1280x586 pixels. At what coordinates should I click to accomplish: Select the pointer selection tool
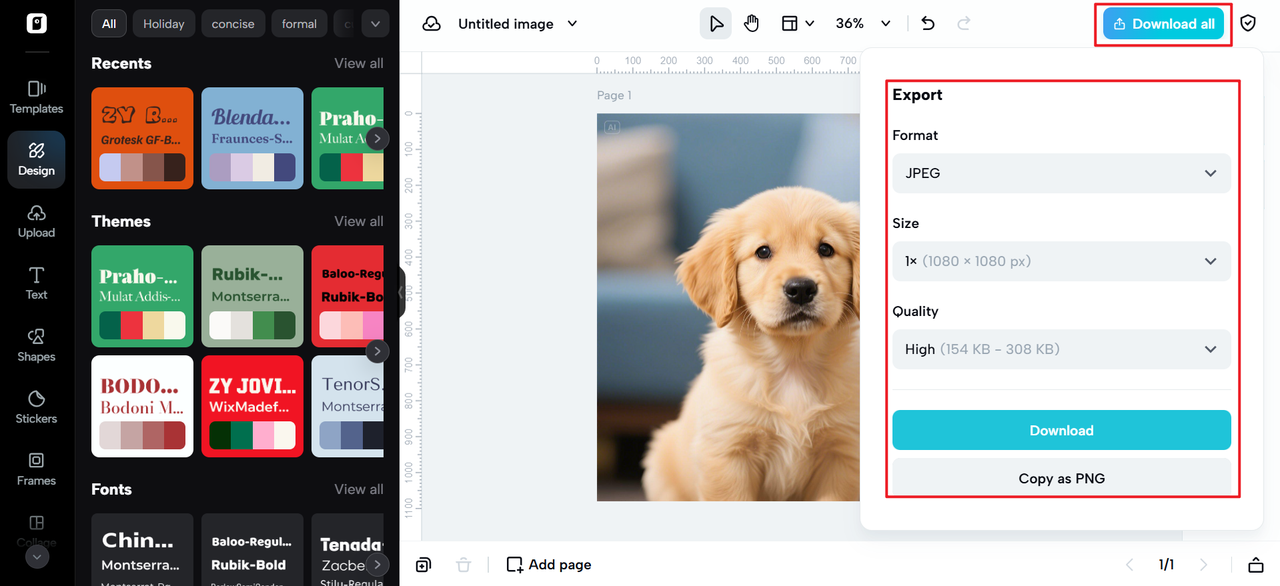pos(716,24)
